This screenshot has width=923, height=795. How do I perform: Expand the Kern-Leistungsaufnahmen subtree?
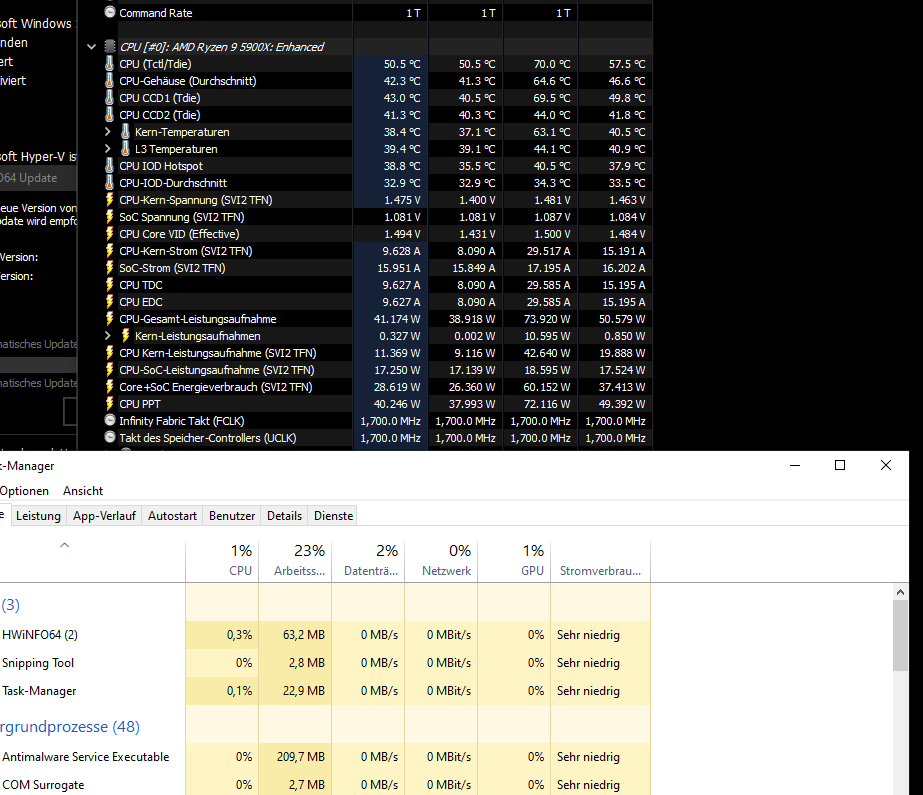coord(108,335)
